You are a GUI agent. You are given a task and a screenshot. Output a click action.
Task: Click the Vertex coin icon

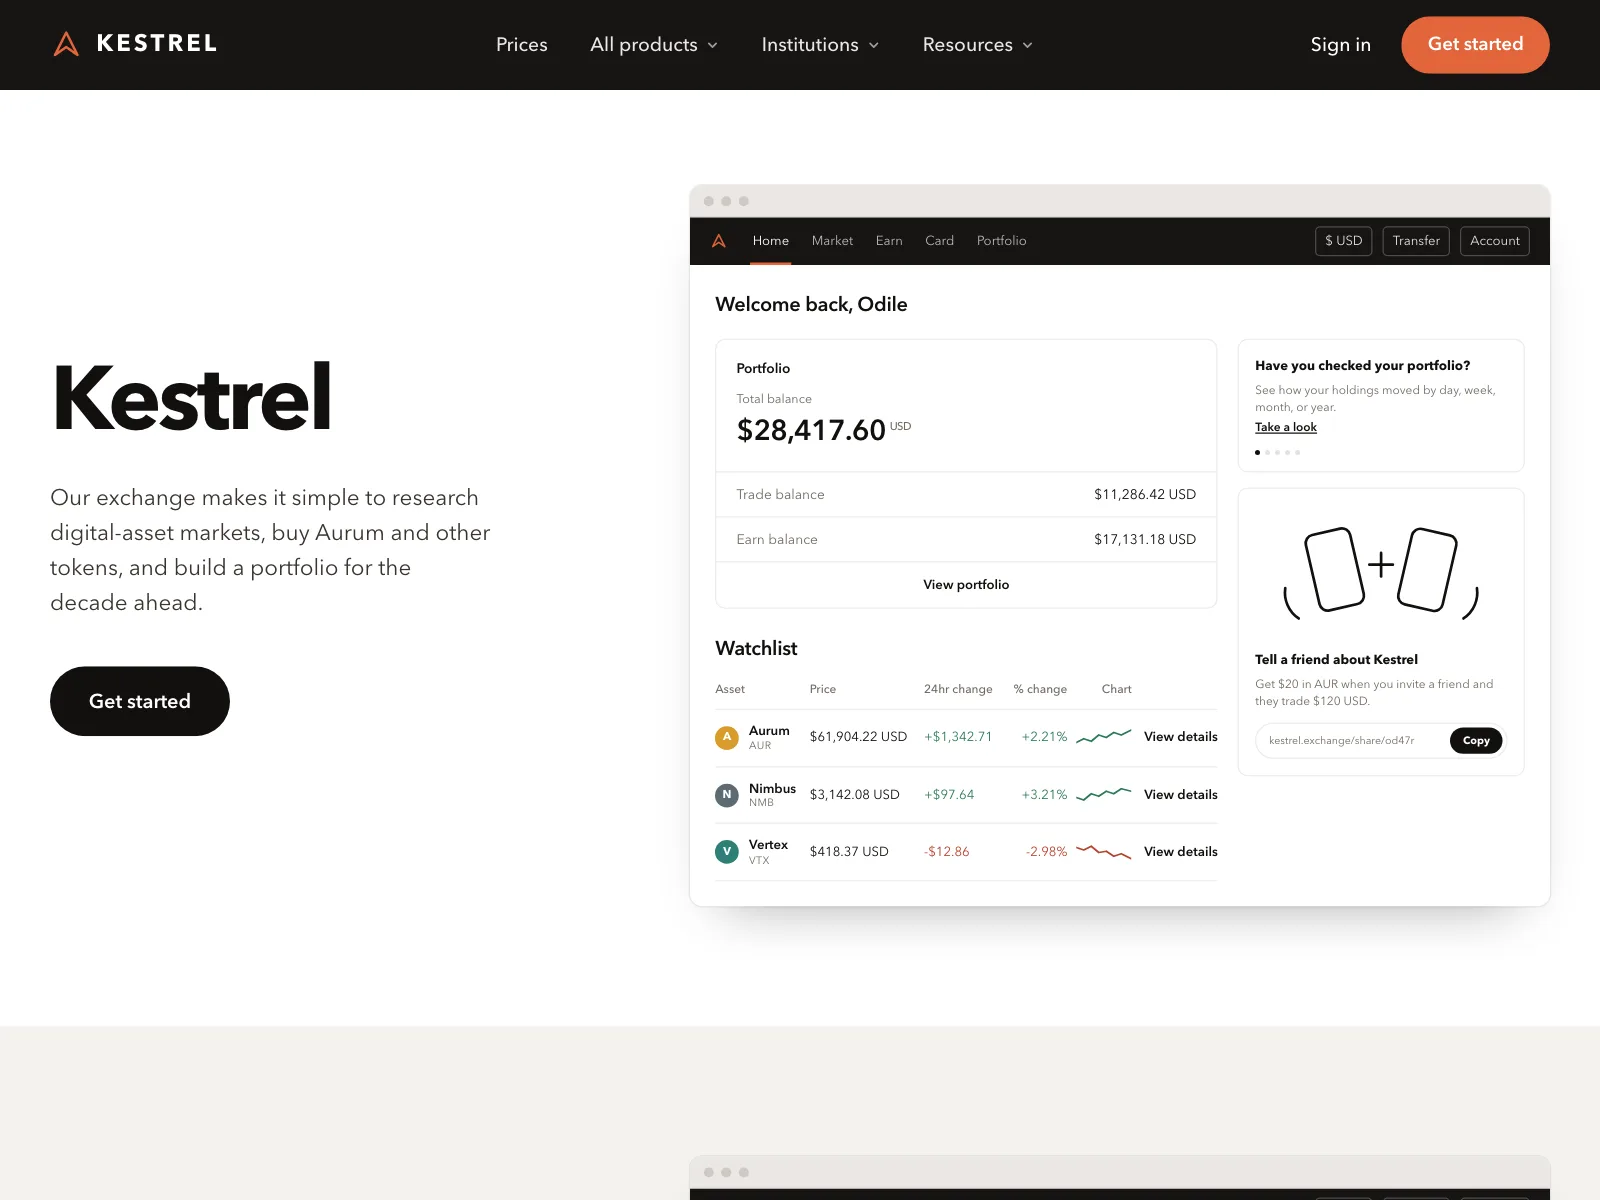727,852
